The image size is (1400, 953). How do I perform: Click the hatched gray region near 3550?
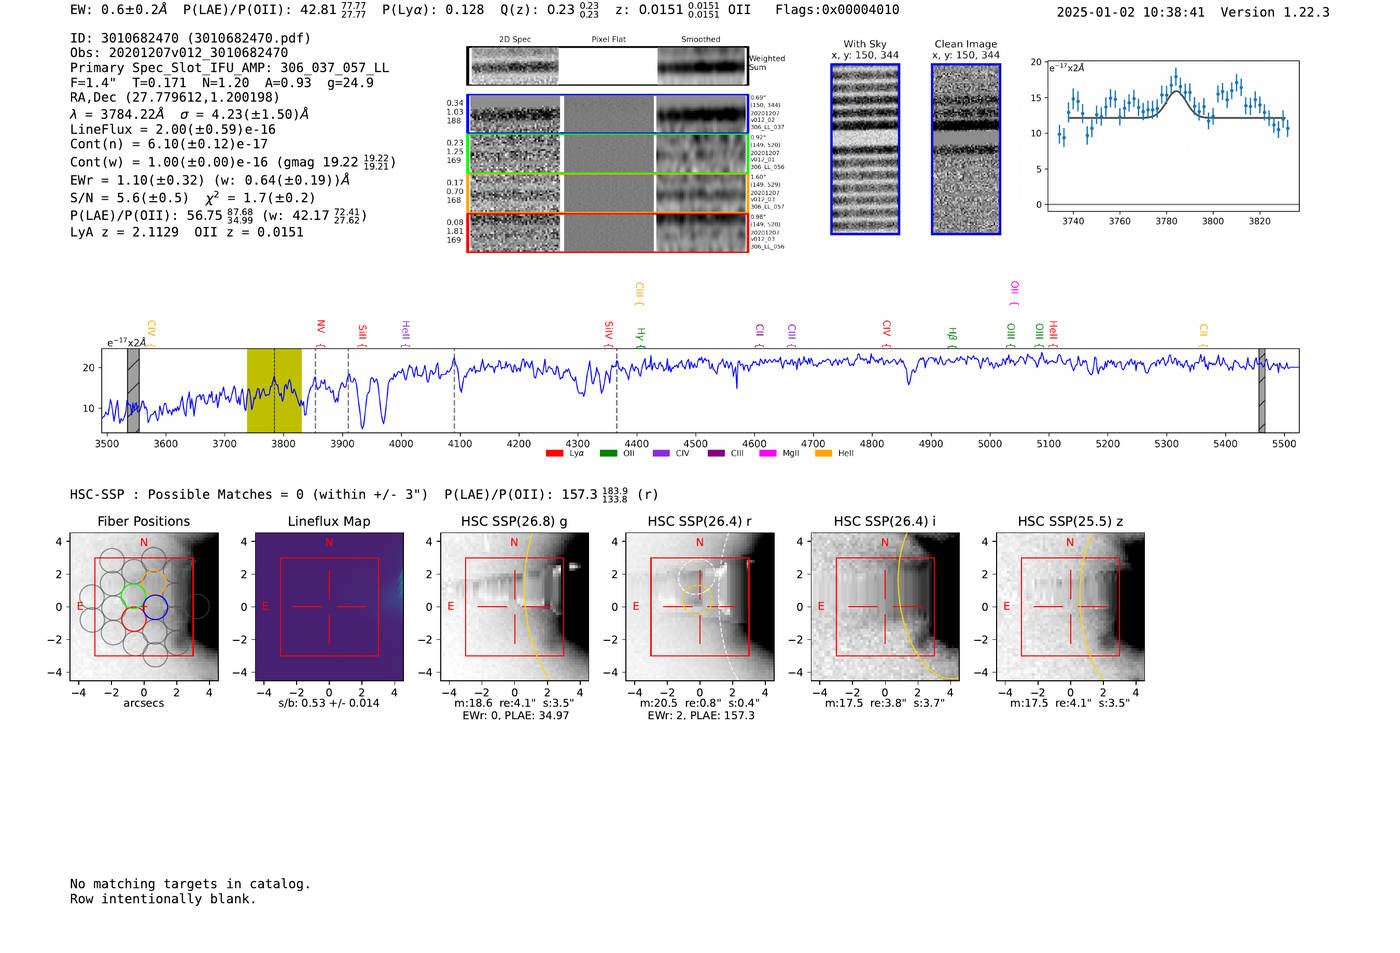coord(133,391)
